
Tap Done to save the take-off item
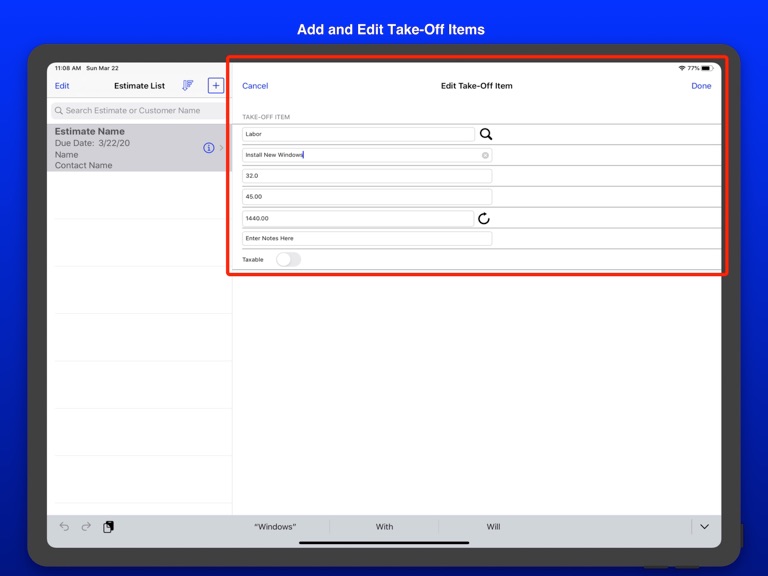701,86
